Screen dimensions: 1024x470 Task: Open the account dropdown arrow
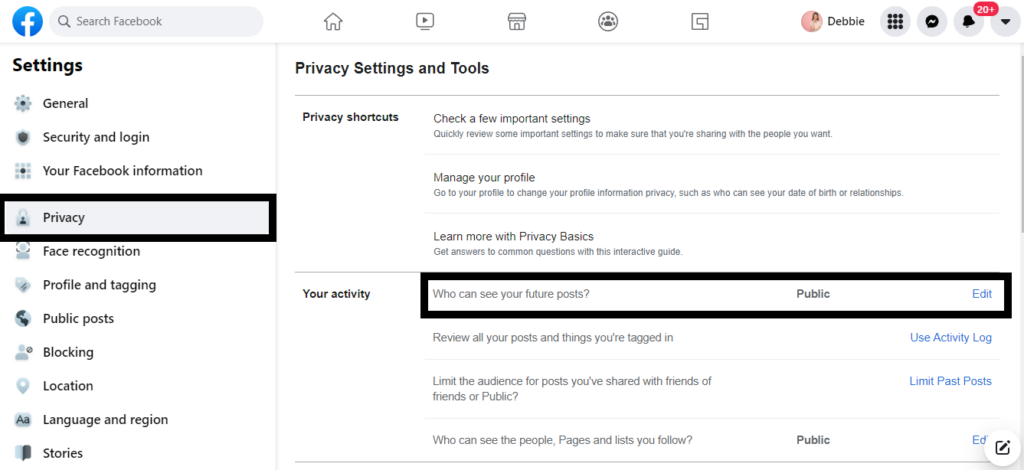(x=1005, y=22)
